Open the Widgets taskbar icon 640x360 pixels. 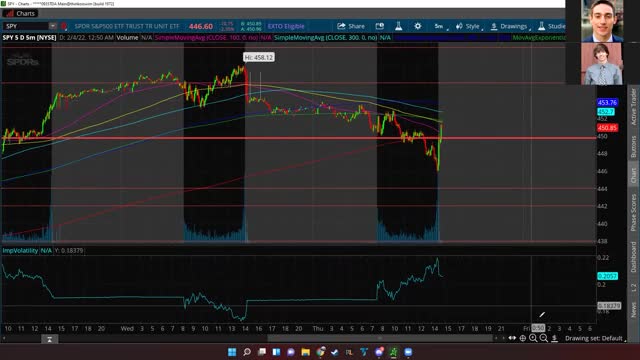point(276,352)
